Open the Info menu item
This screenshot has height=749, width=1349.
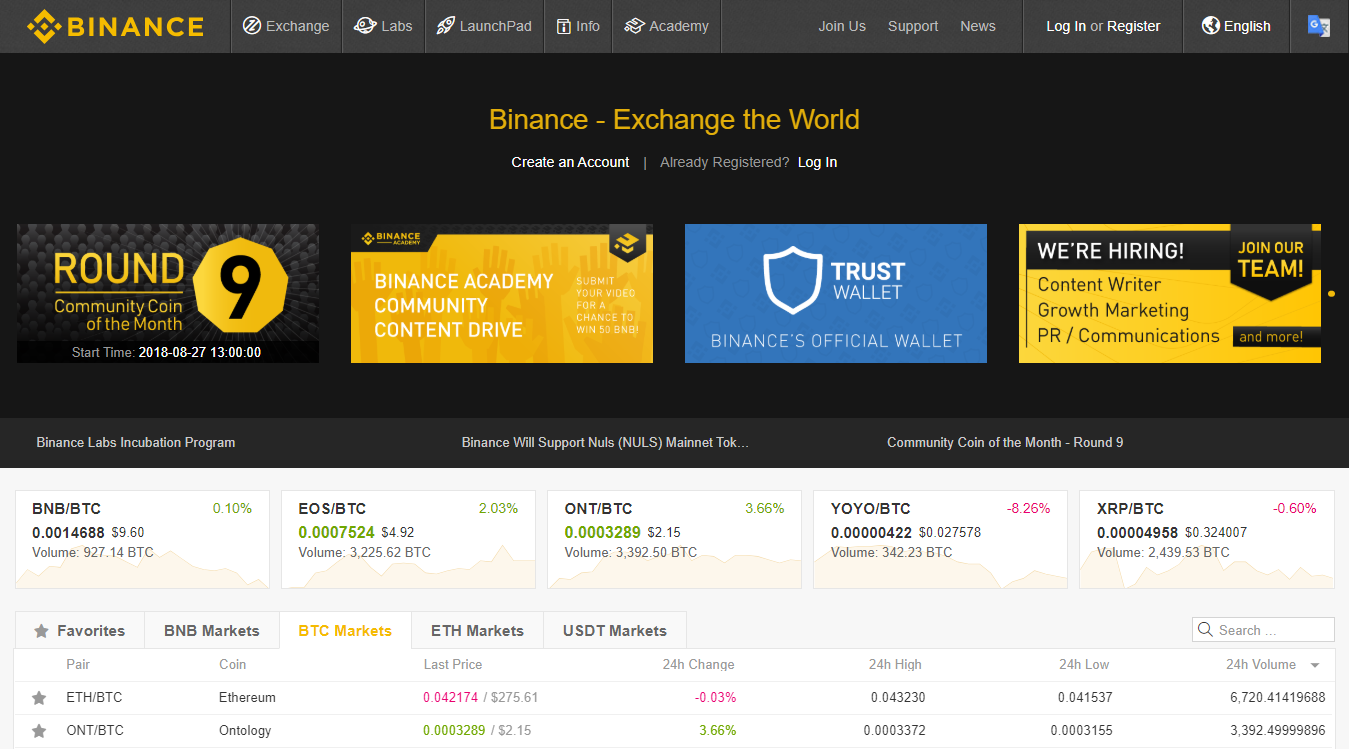pos(578,26)
